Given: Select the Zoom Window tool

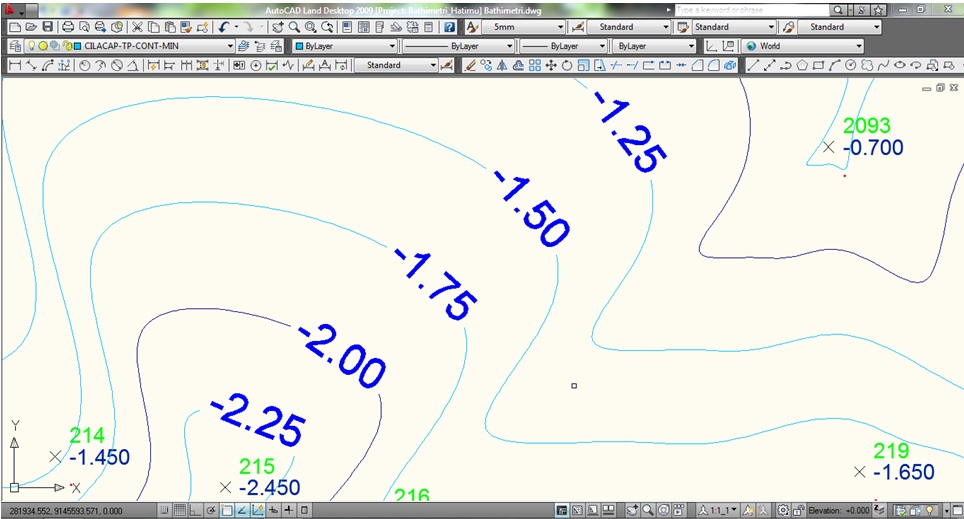Looking at the screenshot, I should pyautogui.click(x=310, y=27).
